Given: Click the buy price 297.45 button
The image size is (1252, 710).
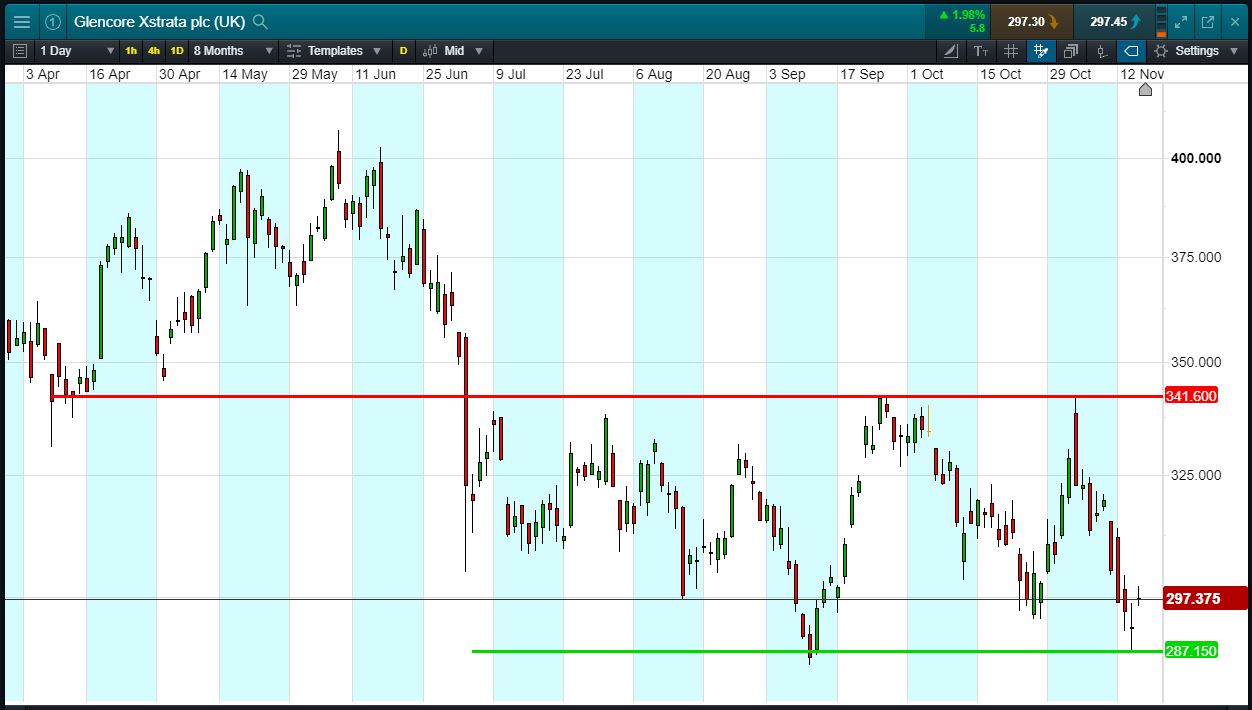Looking at the screenshot, I should tap(1114, 21).
